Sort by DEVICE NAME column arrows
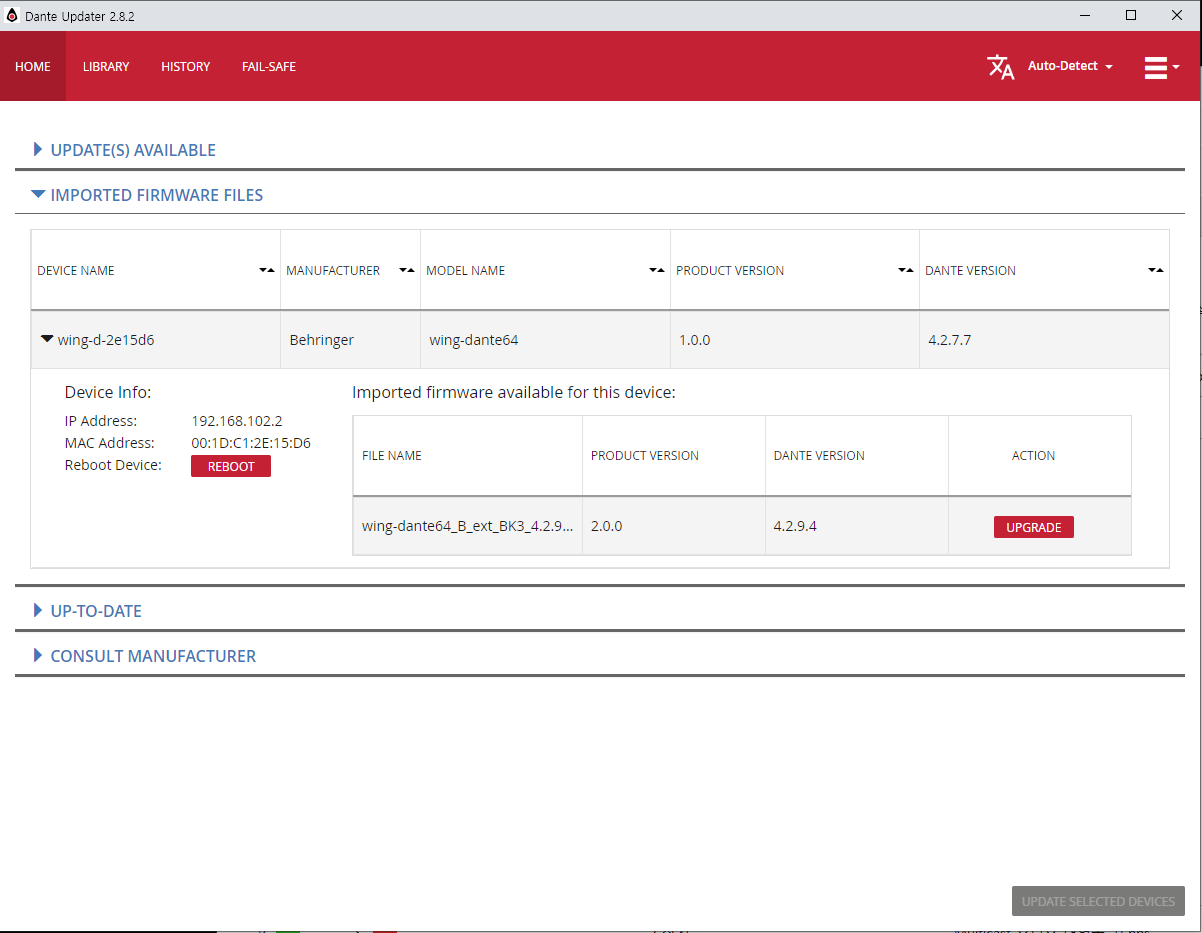Image resolution: width=1202 pixels, height=933 pixels. click(267, 271)
